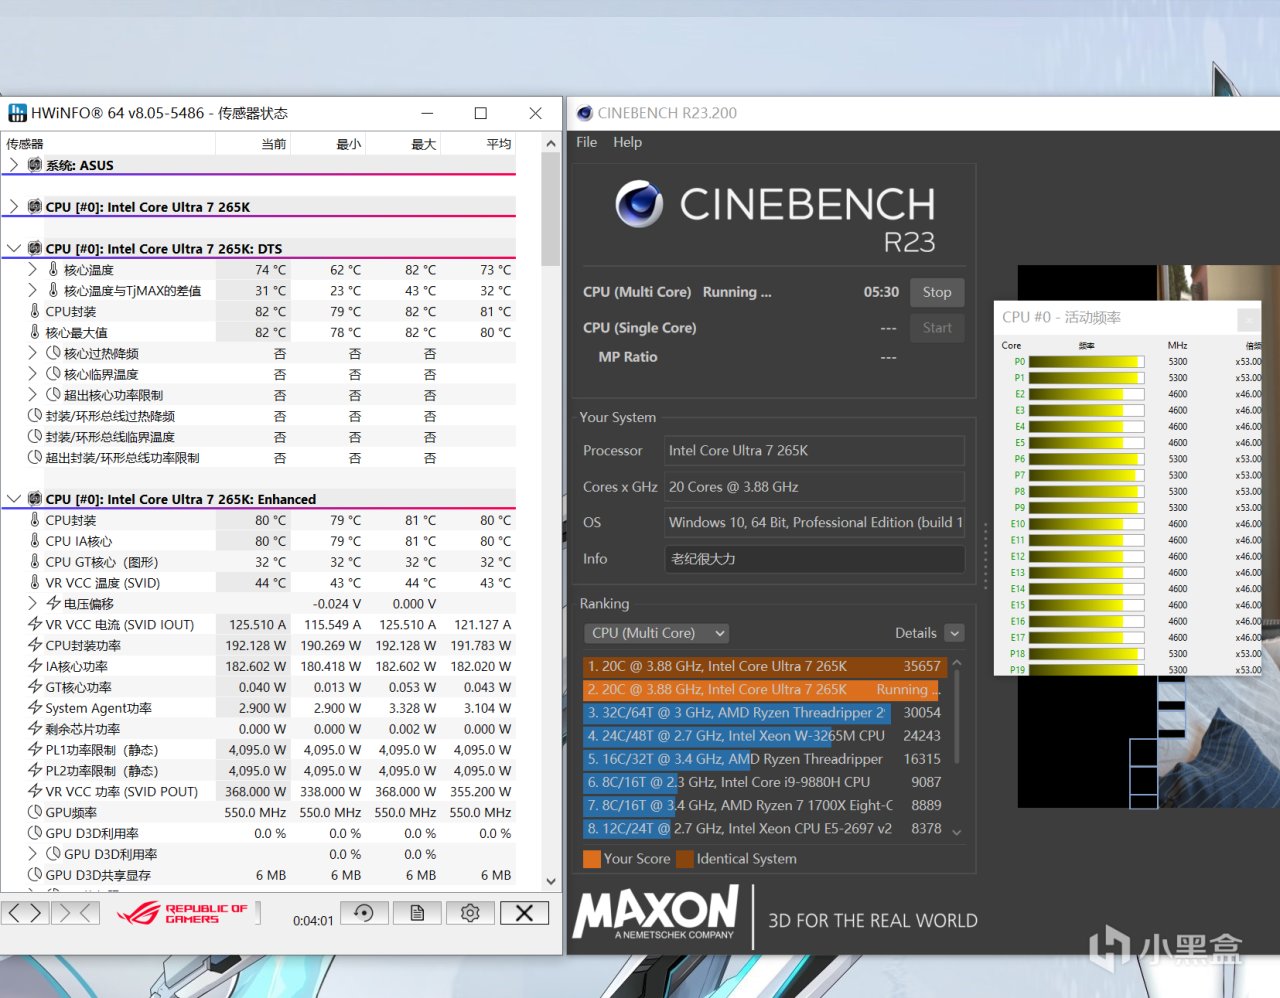Expand the CPU [#0]: Intel Core Ultra 7 265K group
The width and height of the screenshot is (1280, 998).
13,207
